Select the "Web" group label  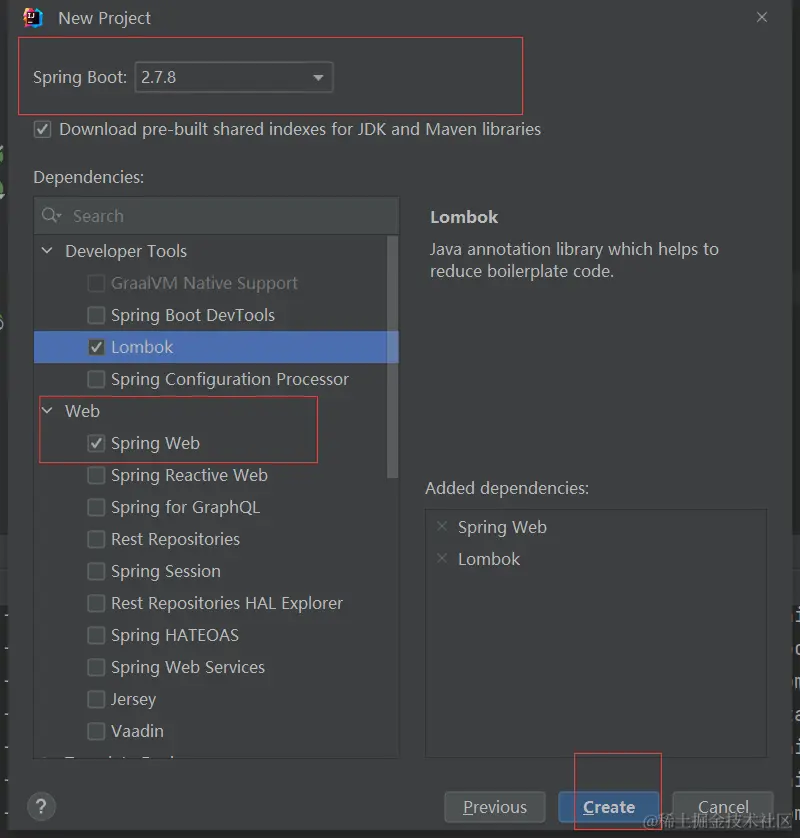(82, 411)
